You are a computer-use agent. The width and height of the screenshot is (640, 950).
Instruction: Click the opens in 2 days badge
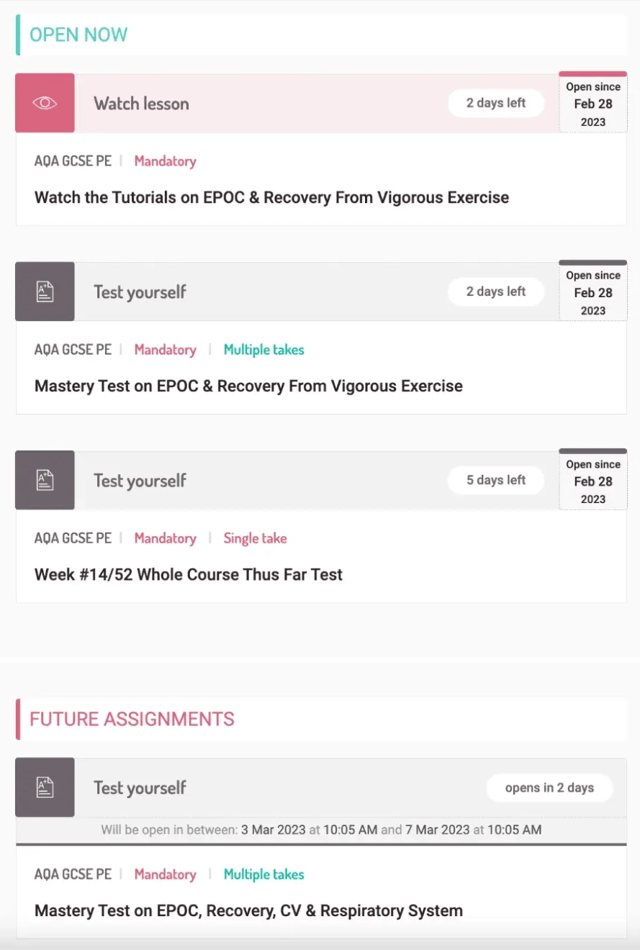(x=549, y=787)
